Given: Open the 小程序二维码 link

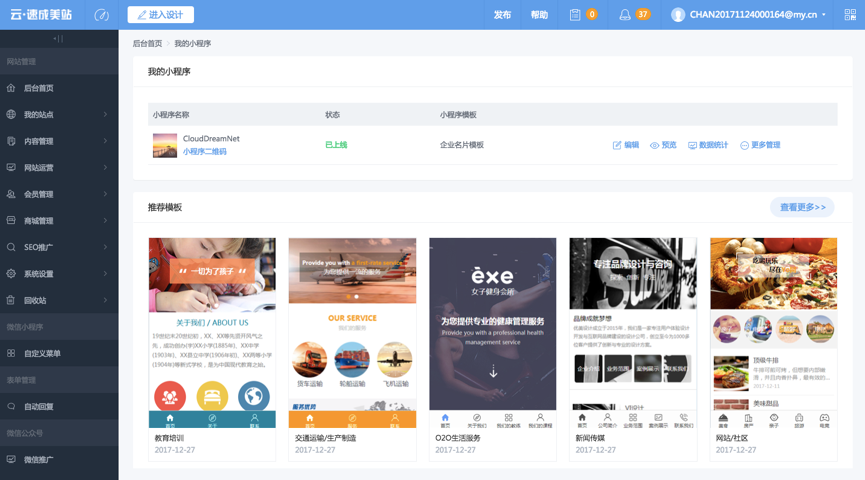Looking at the screenshot, I should pos(205,151).
